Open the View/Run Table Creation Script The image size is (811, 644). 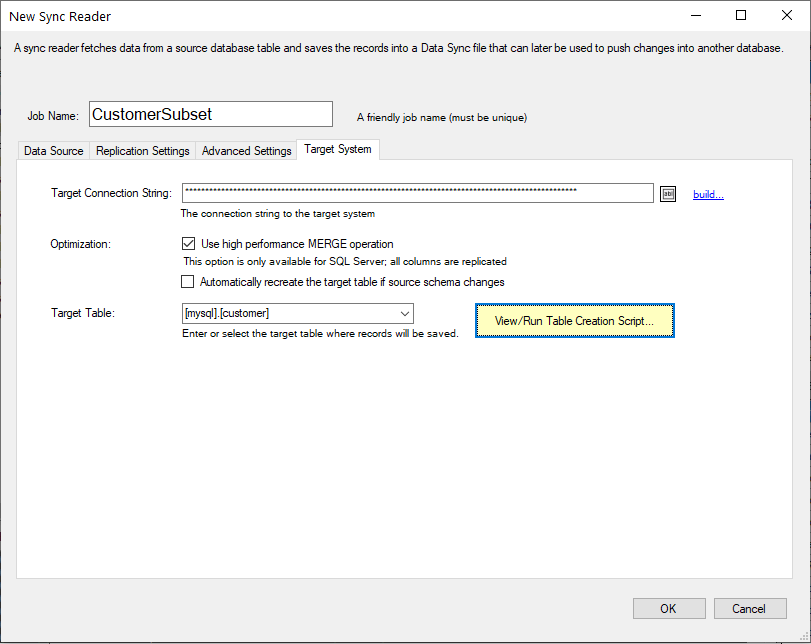point(574,321)
